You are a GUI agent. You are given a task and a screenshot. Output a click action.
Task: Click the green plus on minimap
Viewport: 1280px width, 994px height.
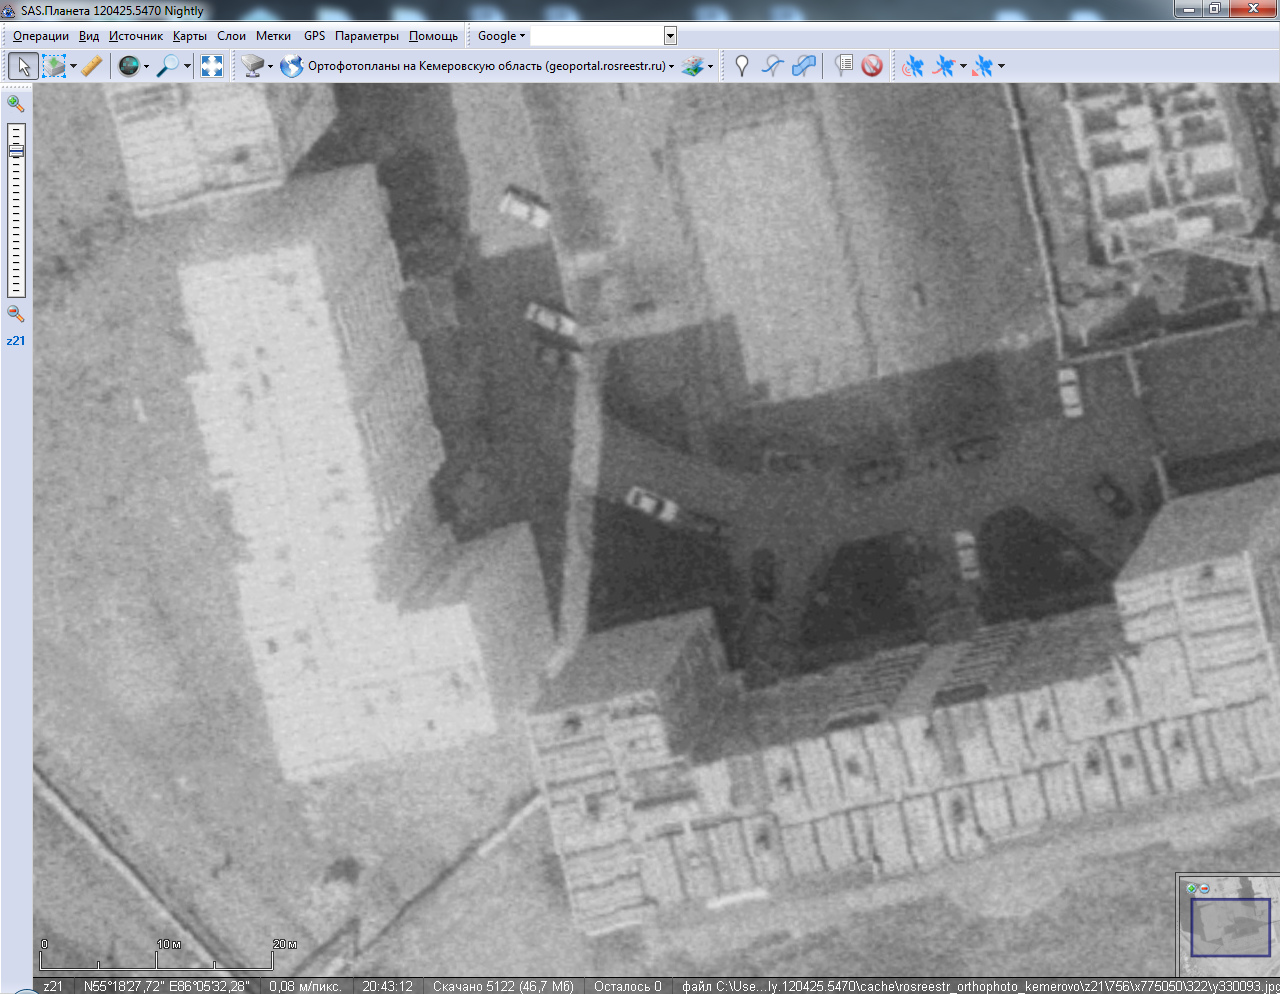[x=1191, y=888]
